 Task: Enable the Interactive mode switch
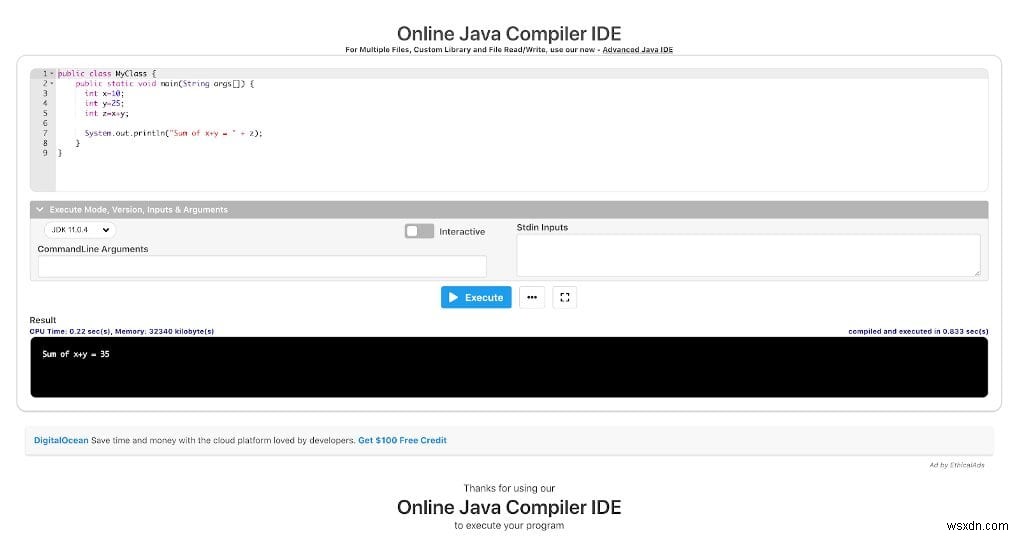click(419, 231)
